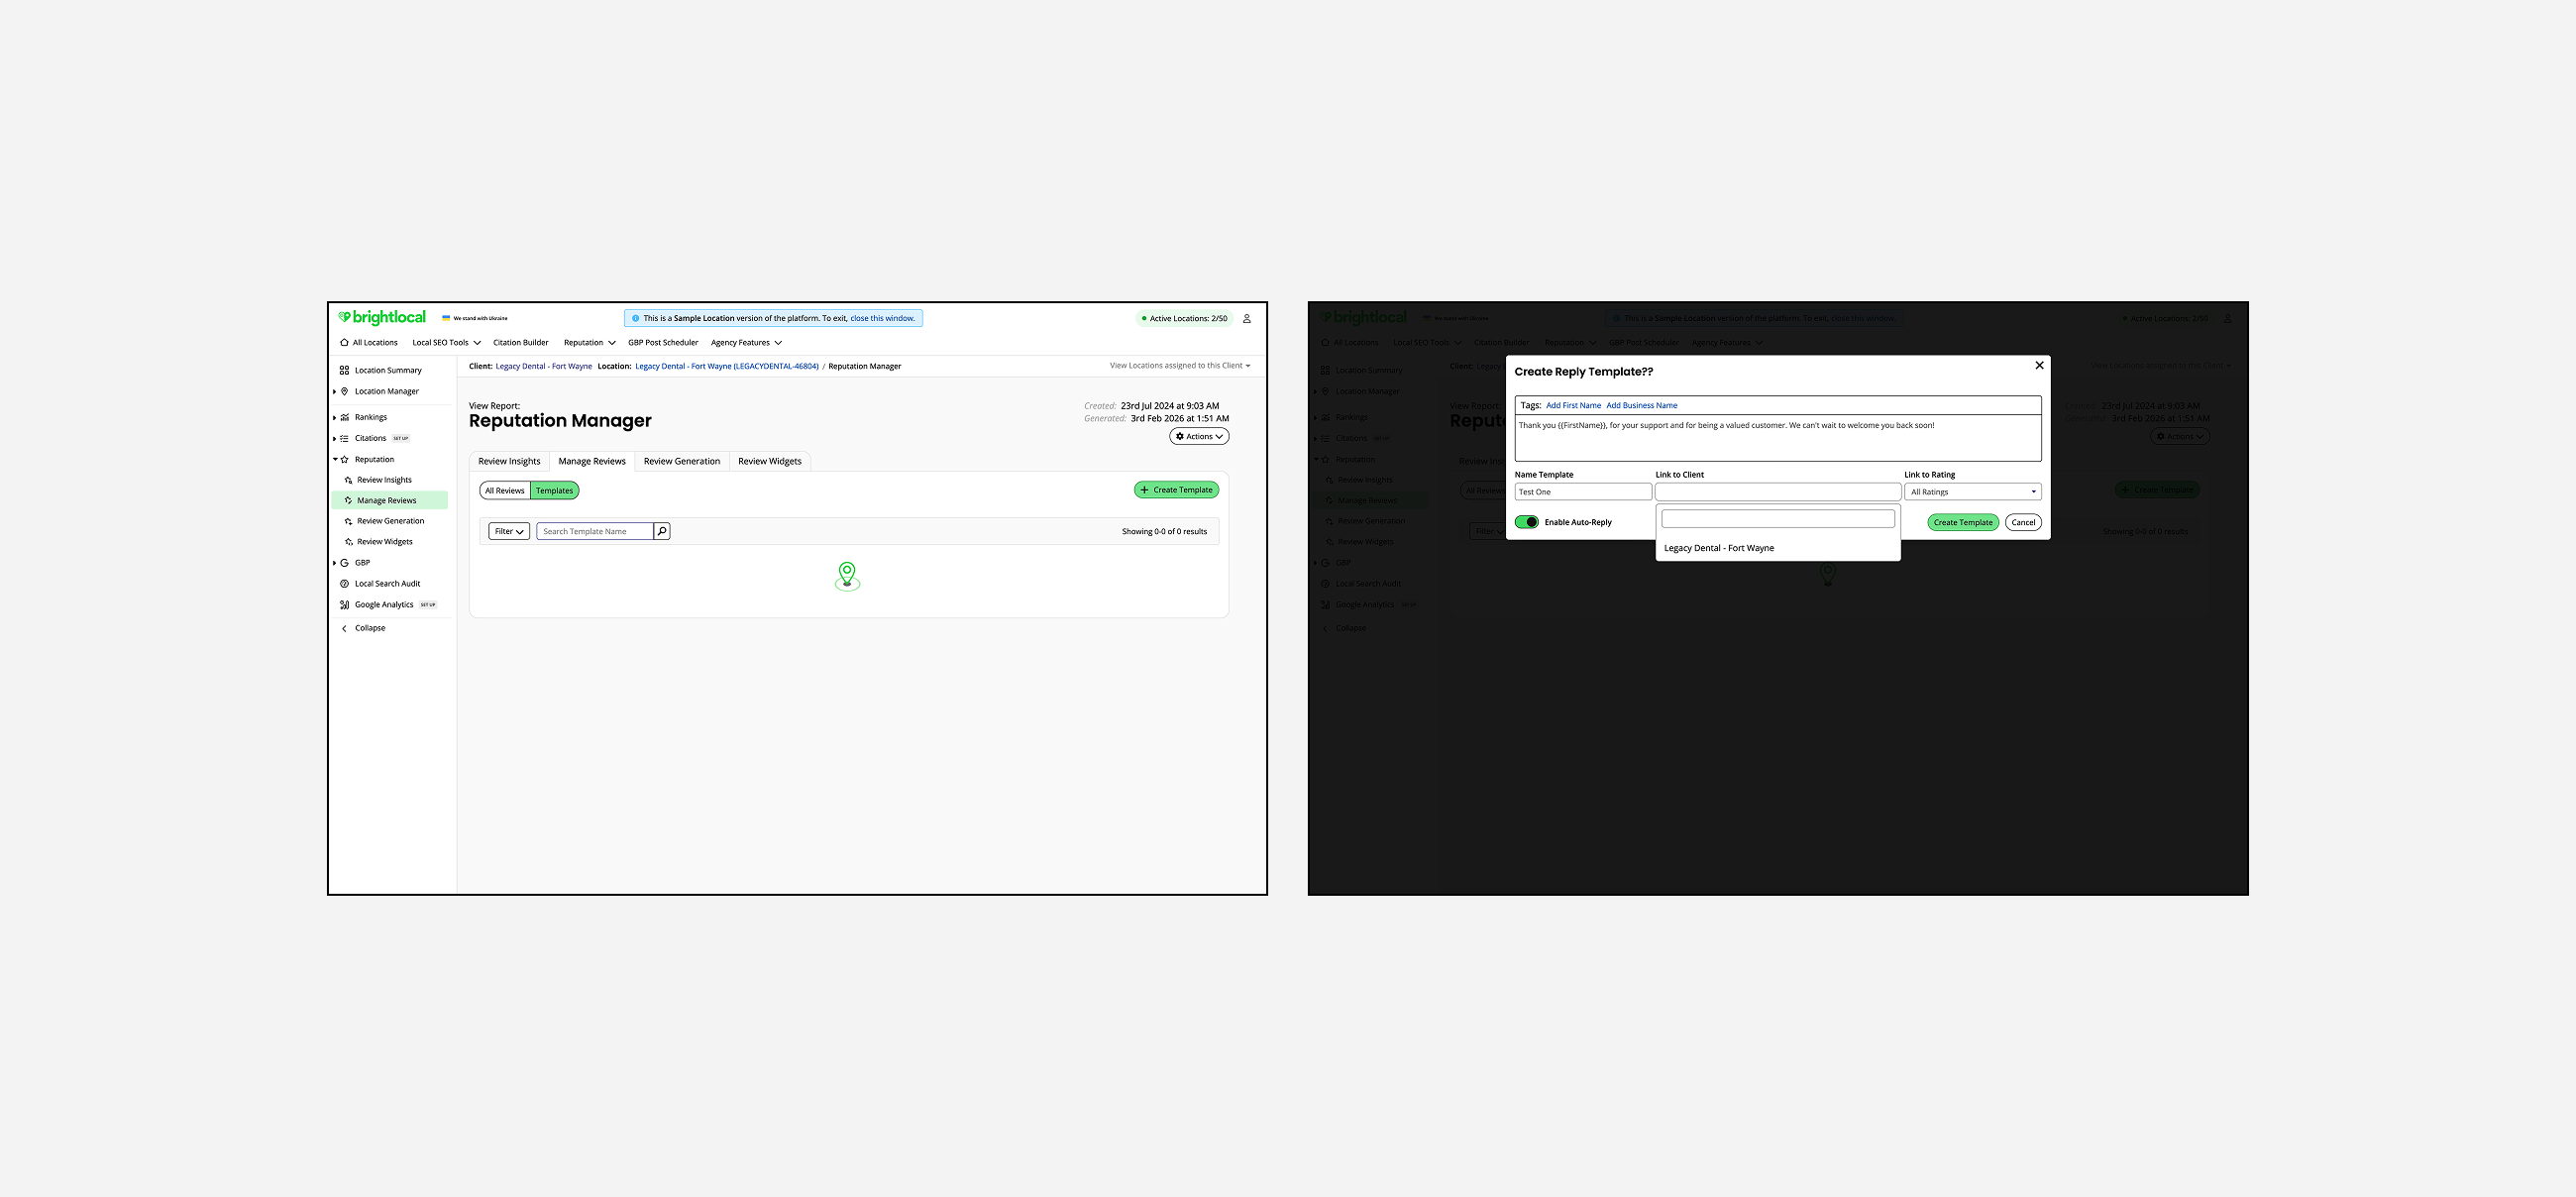The width and height of the screenshot is (2576, 1197).
Task: Click the Ukraine flag badge in the left screen
Action: [x=475, y=318]
